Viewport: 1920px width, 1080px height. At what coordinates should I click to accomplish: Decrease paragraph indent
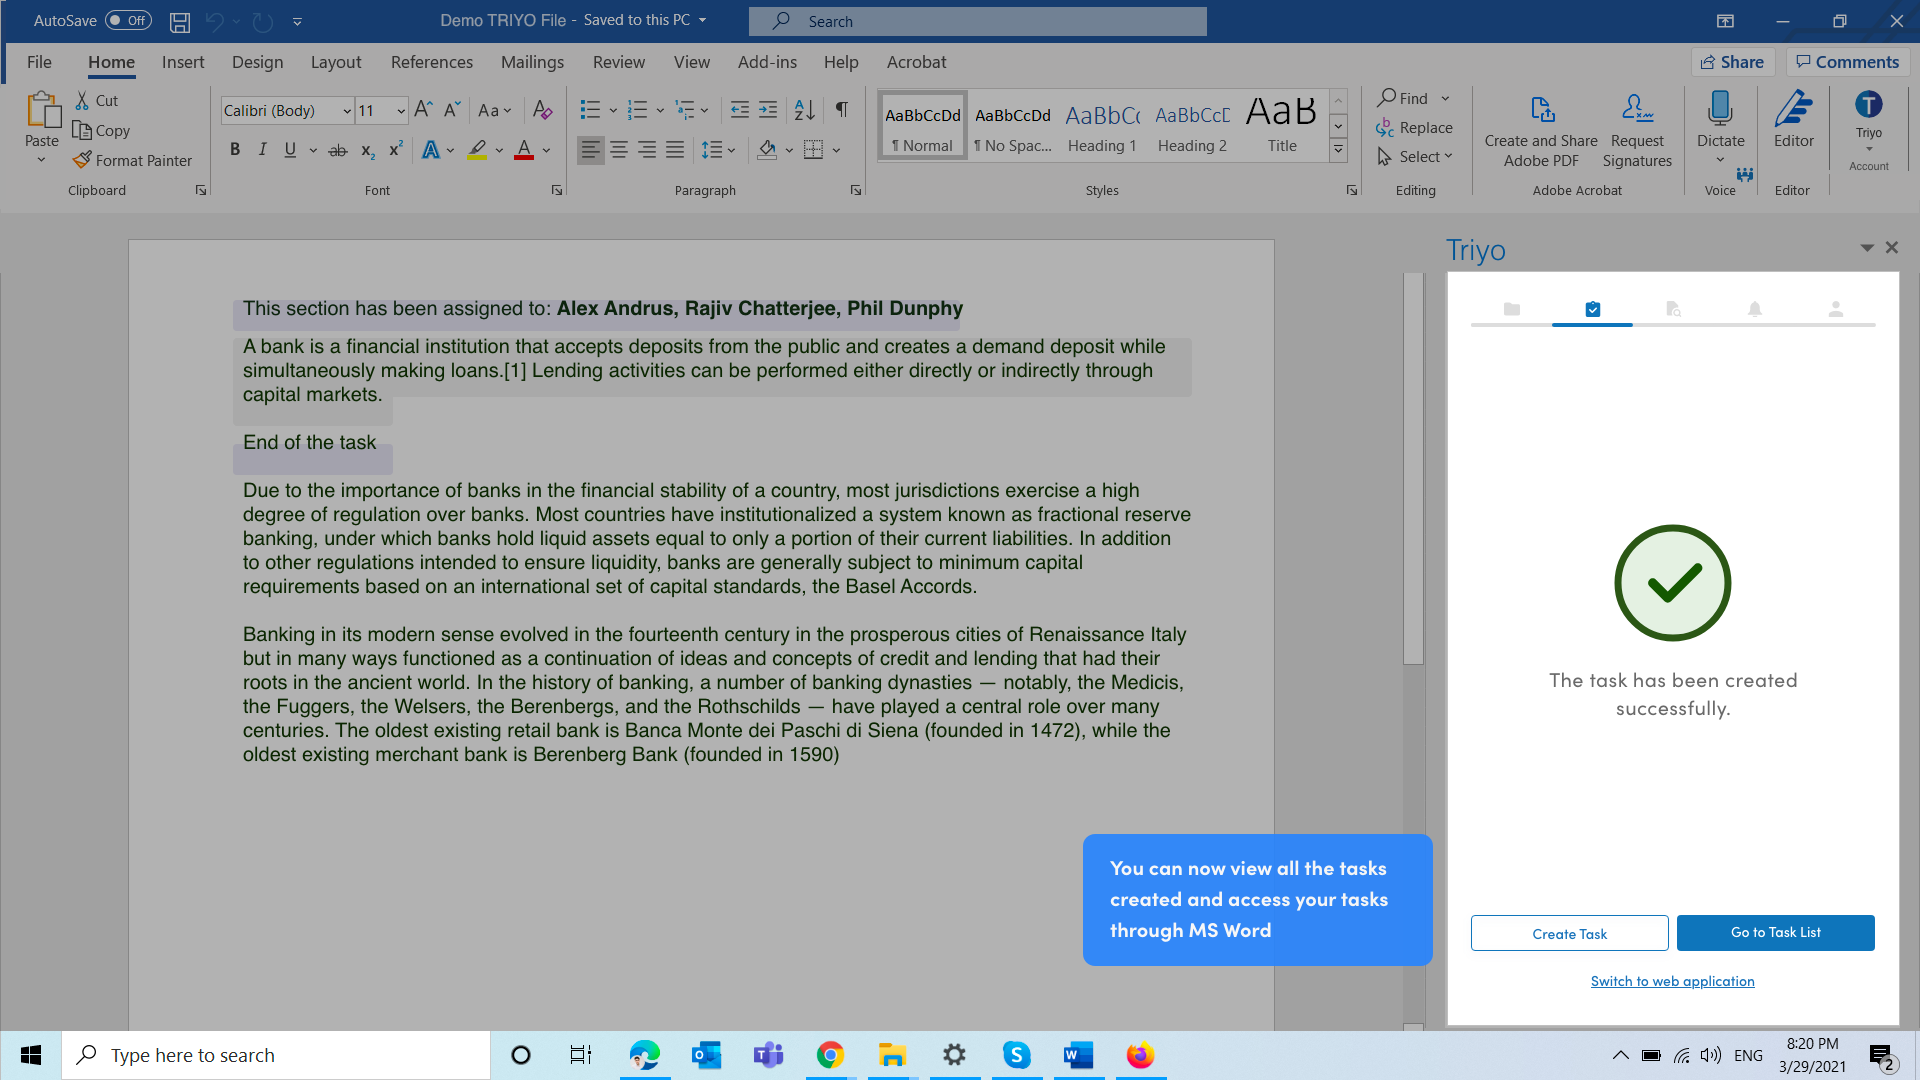739,110
